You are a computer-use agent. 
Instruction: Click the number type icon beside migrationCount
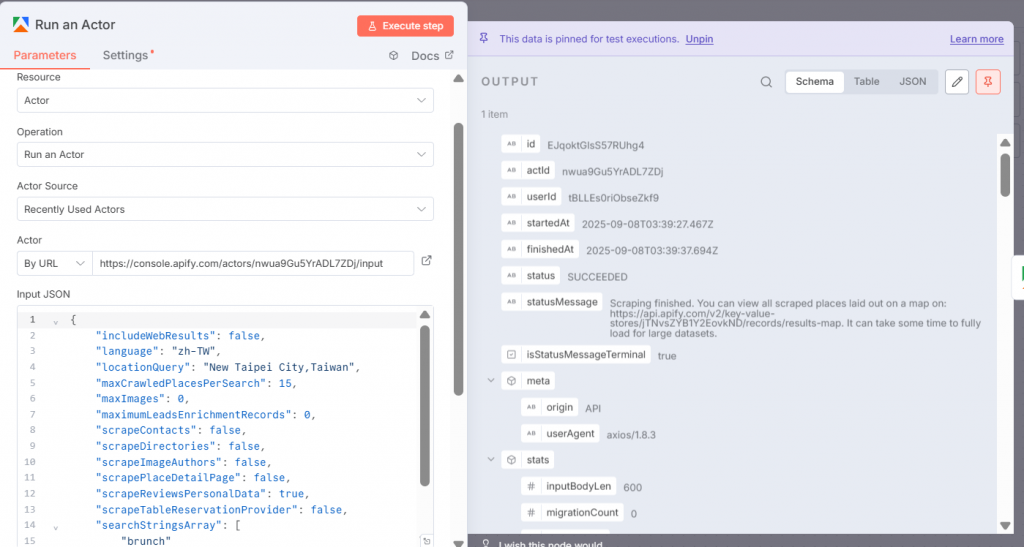(531, 512)
